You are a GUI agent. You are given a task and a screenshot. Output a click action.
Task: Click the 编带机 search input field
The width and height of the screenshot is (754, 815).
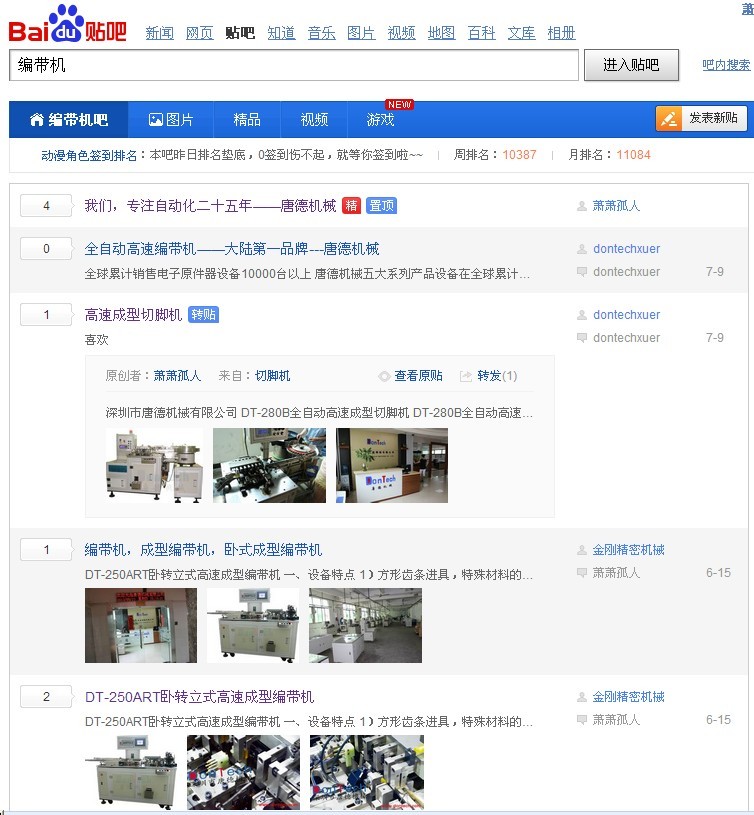(x=294, y=65)
